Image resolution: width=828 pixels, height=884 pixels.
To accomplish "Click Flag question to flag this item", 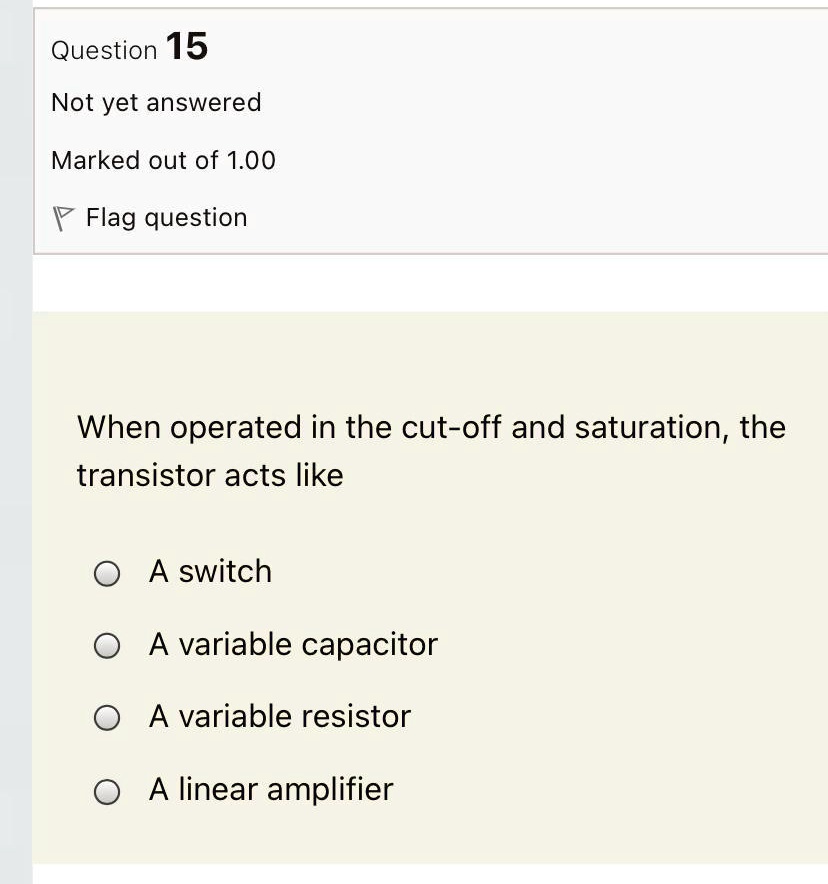I will pos(166,218).
